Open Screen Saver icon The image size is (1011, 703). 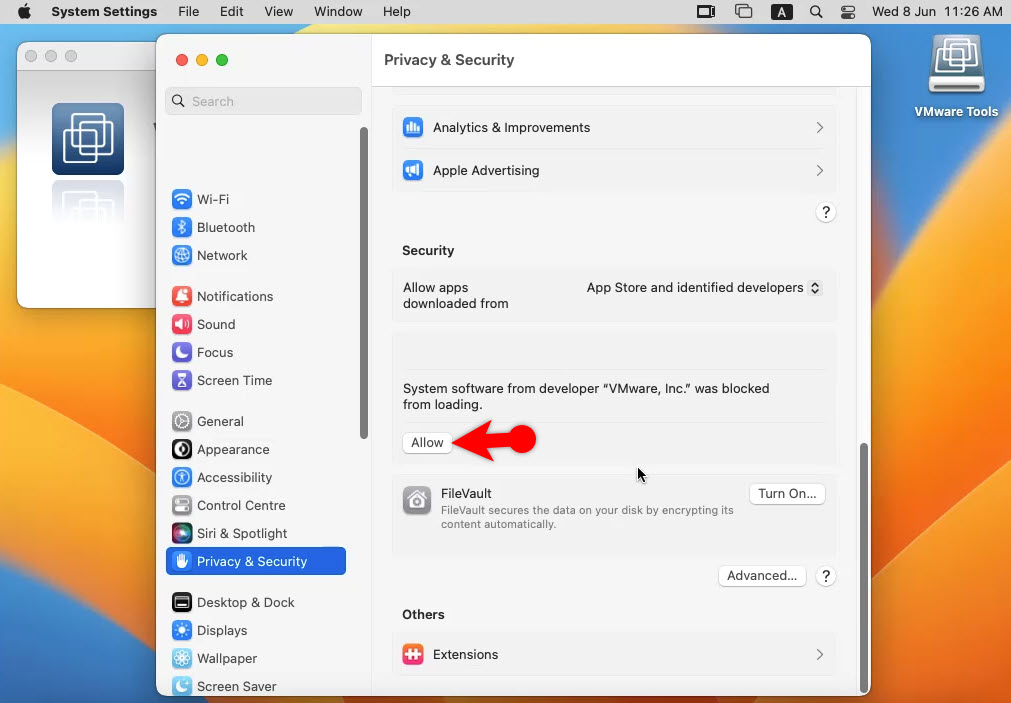[x=182, y=686]
